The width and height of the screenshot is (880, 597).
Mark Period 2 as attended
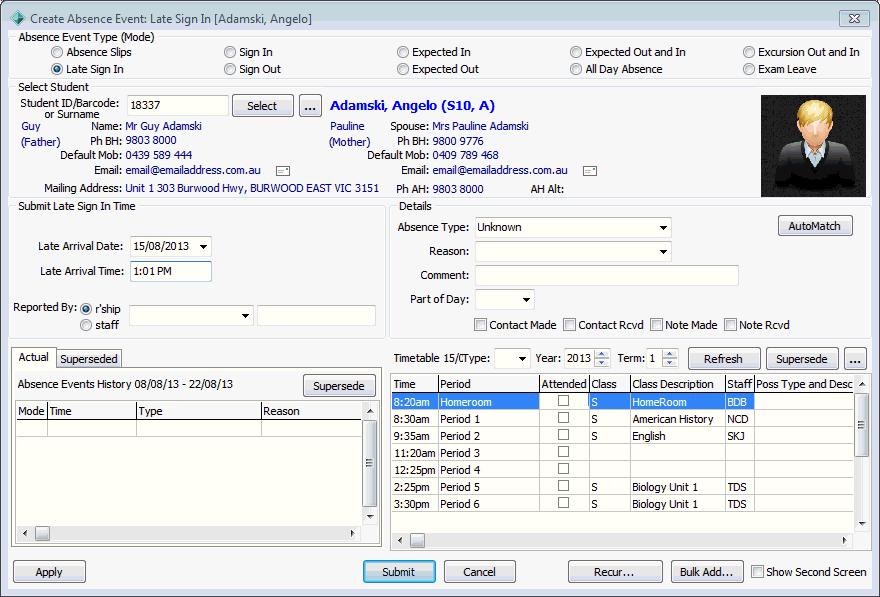click(563, 435)
